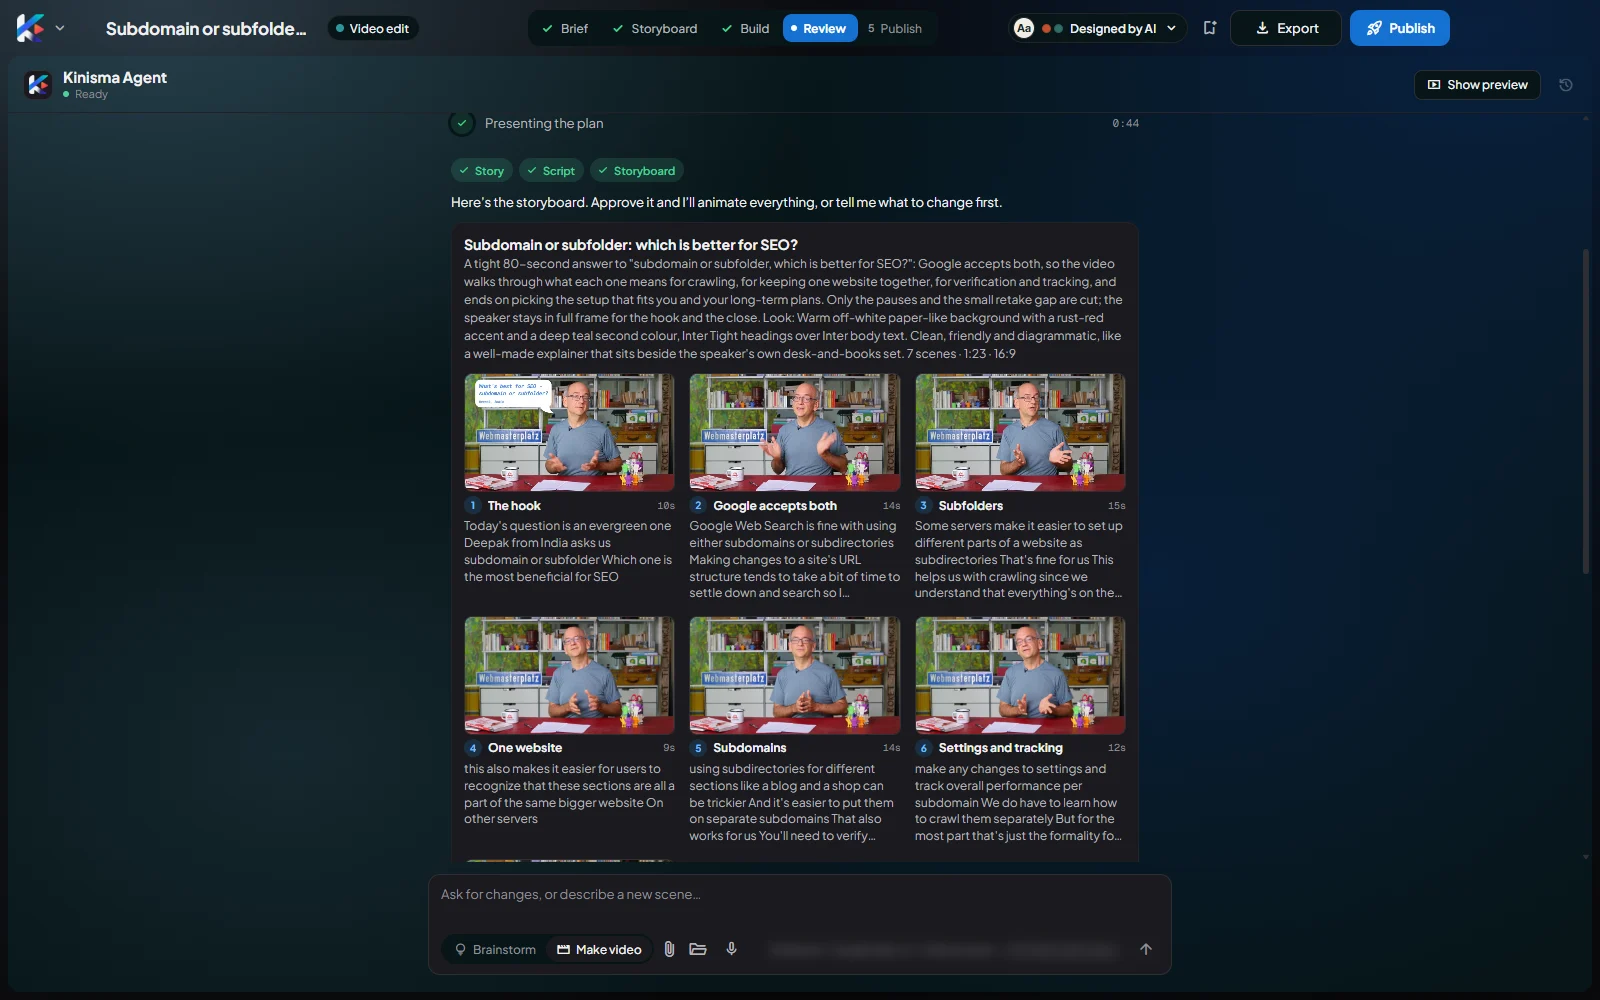Go to the Brief step
Screen dimensions: 1600x1000
[x=565, y=28]
